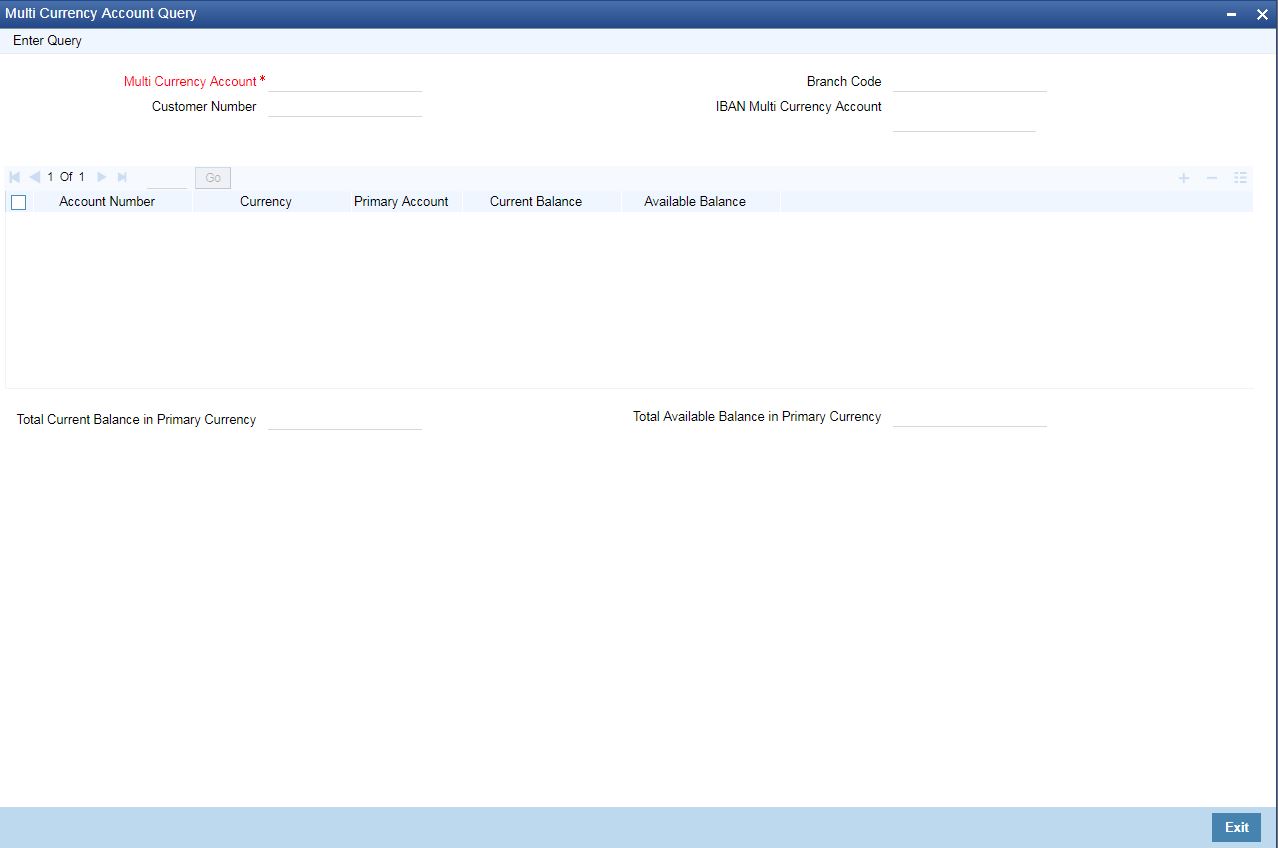
Task: Select the Currency column header
Action: pos(266,201)
